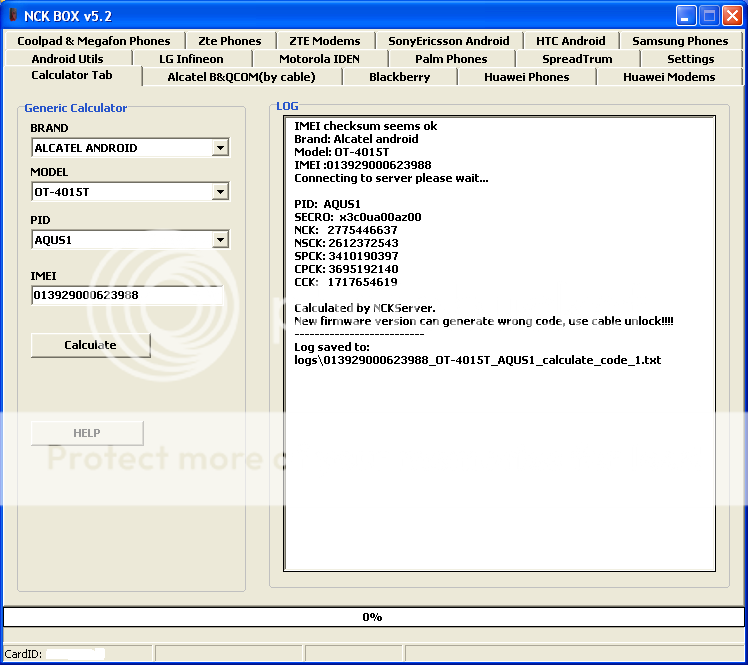Viewport: 748px width, 665px height.
Task: Switch to Alcatel B&QCOM(by cable) tab
Action: [x=241, y=77]
